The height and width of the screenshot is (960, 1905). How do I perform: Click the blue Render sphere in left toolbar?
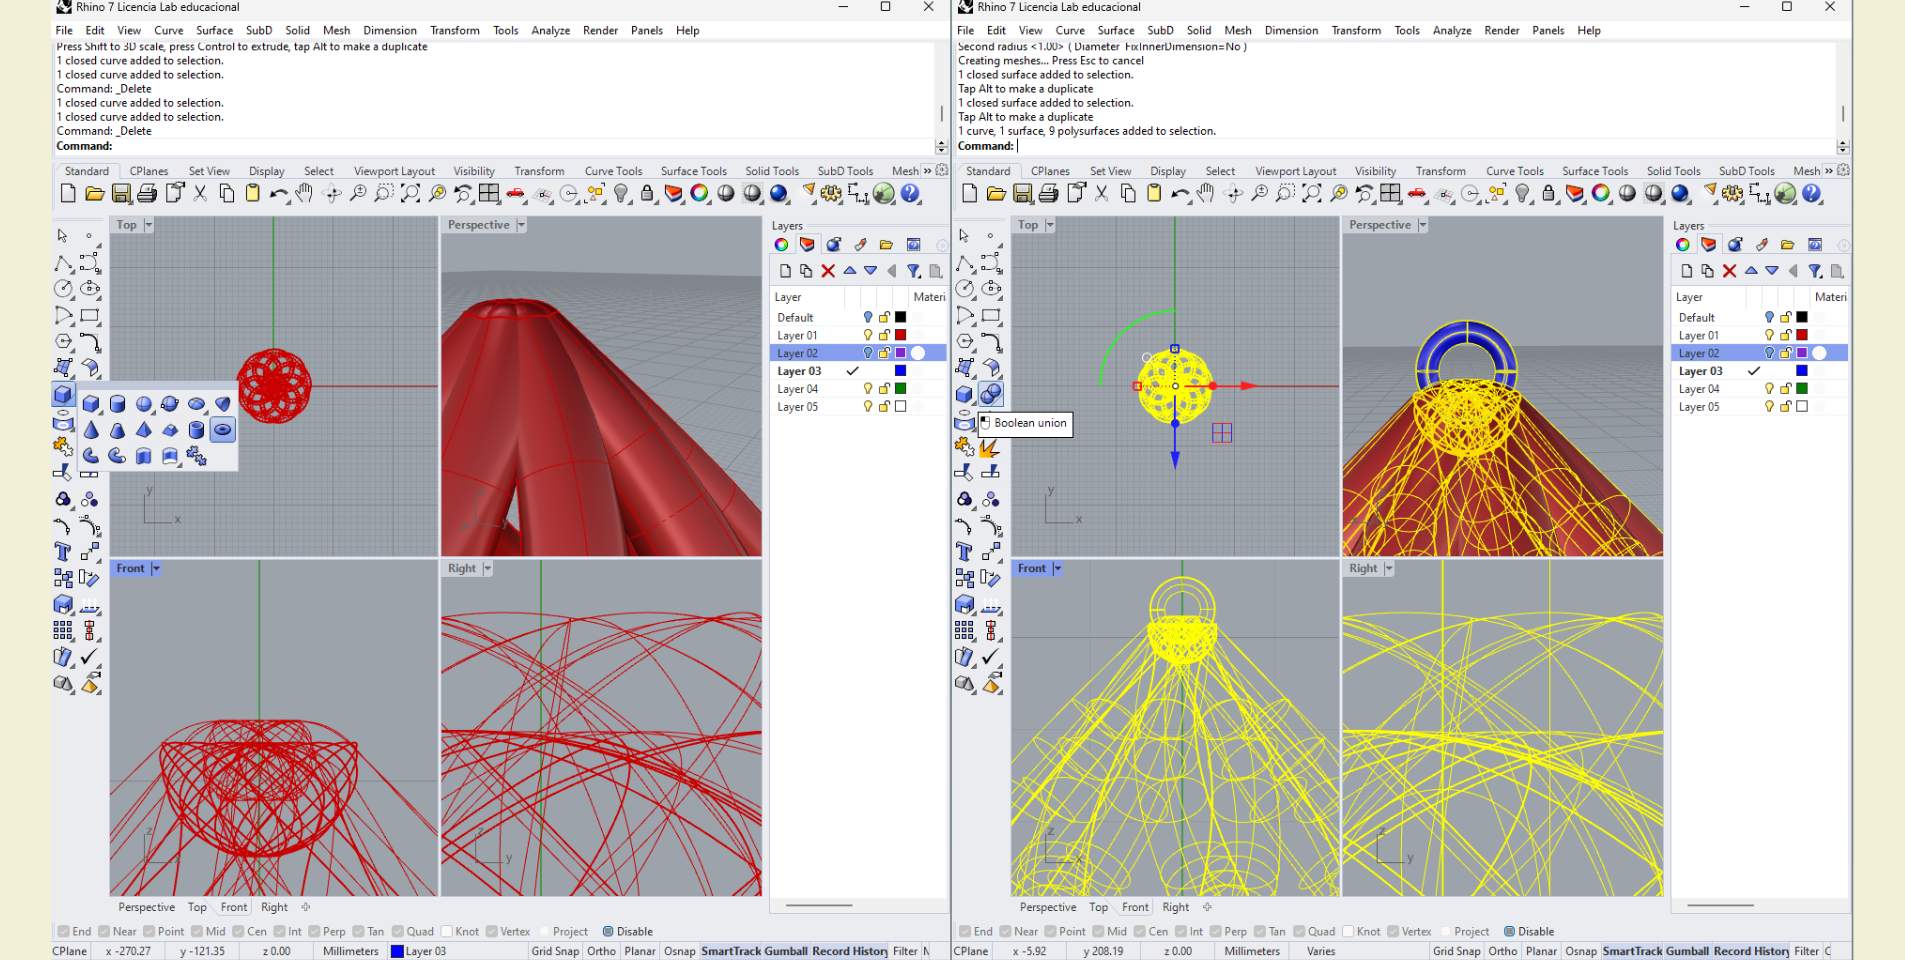click(x=779, y=193)
